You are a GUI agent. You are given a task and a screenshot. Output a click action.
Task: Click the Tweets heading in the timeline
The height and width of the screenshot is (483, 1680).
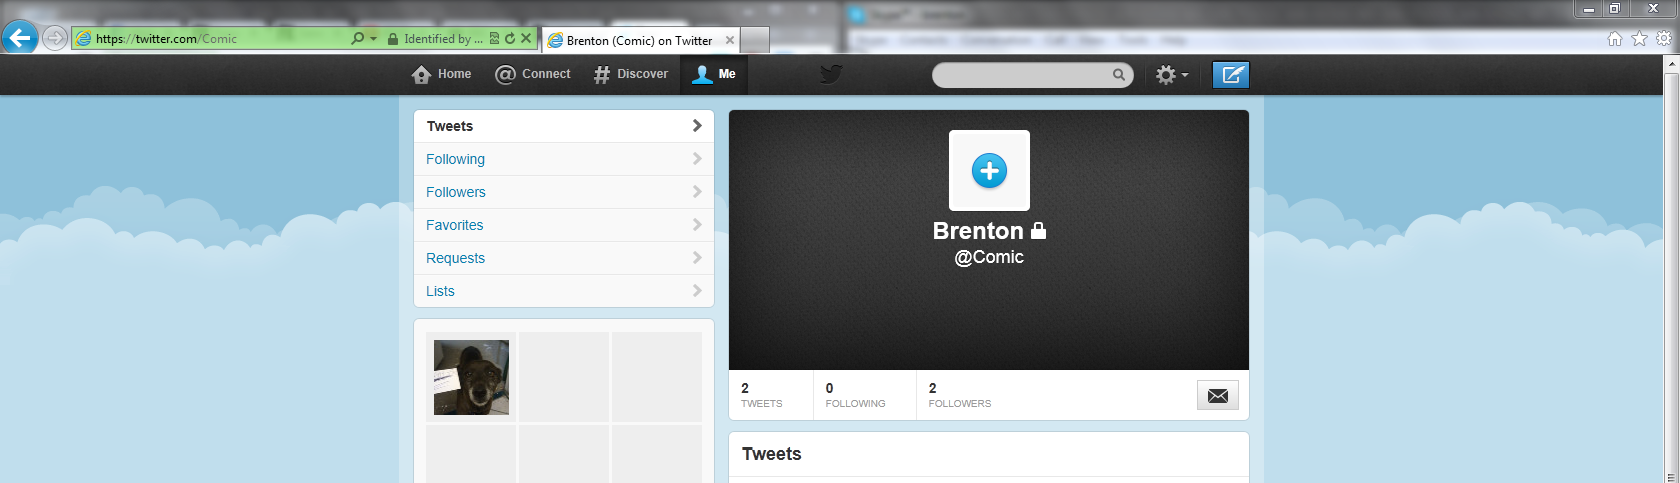point(772,454)
